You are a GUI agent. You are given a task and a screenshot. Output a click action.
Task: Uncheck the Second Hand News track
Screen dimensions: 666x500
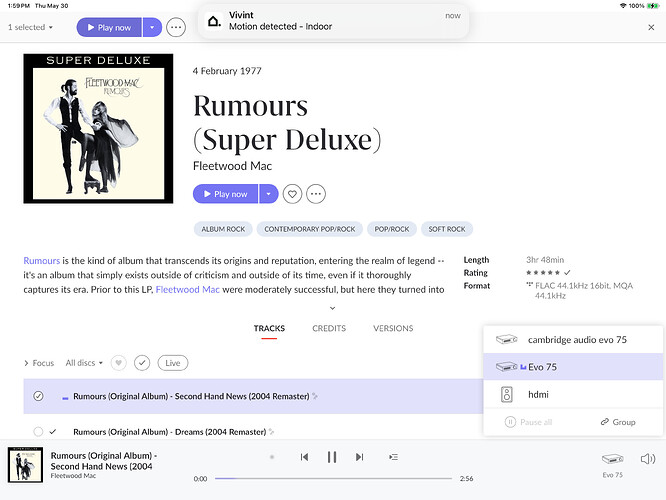tap(38, 396)
